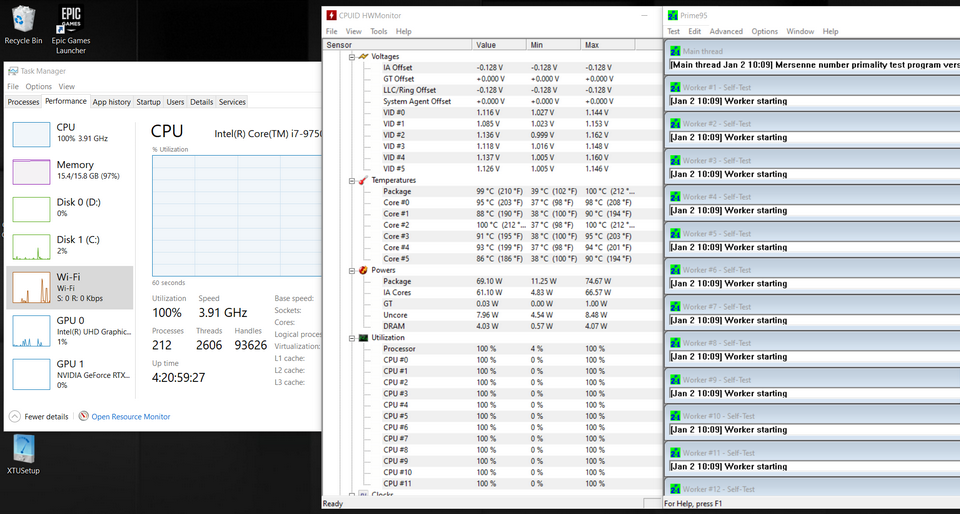Click the Temperatures thermometer icon in HWMonitor
The height and width of the screenshot is (514, 960).
tap(363, 180)
